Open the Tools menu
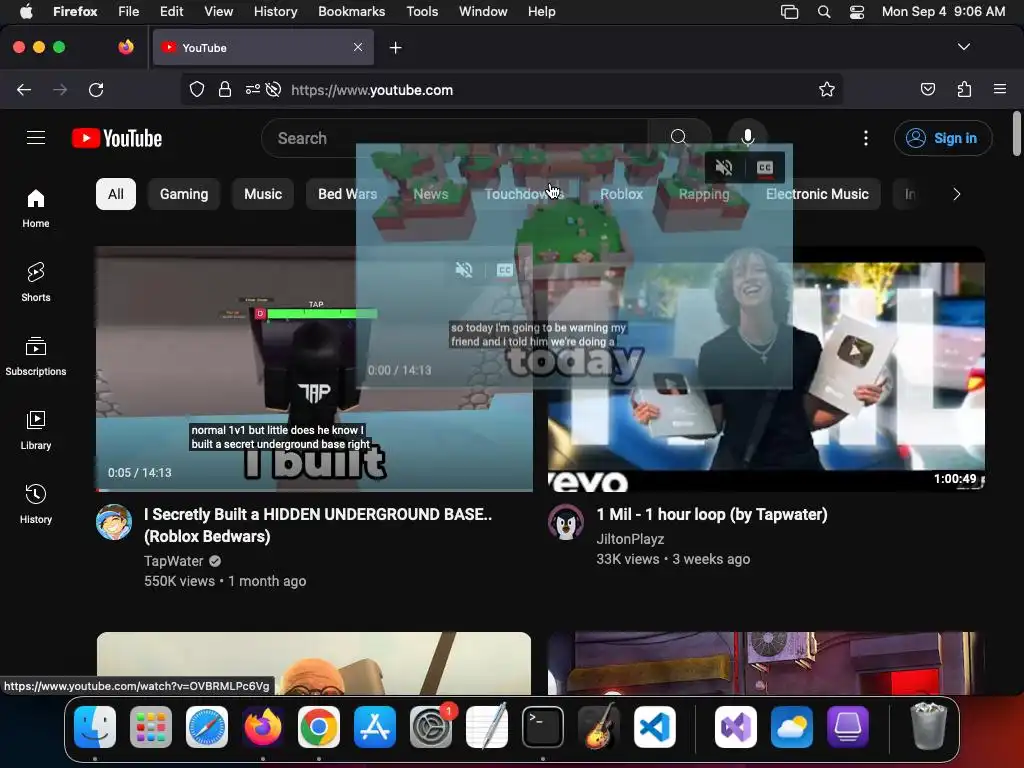1024x768 pixels. pos(422,12)
